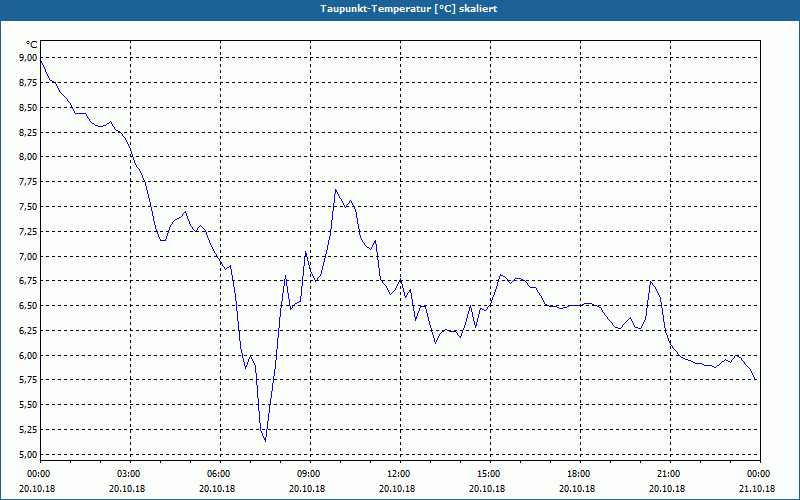Click the 20.10.18 date under 12:00
This screenshot has height=500, width=800.
397,488
